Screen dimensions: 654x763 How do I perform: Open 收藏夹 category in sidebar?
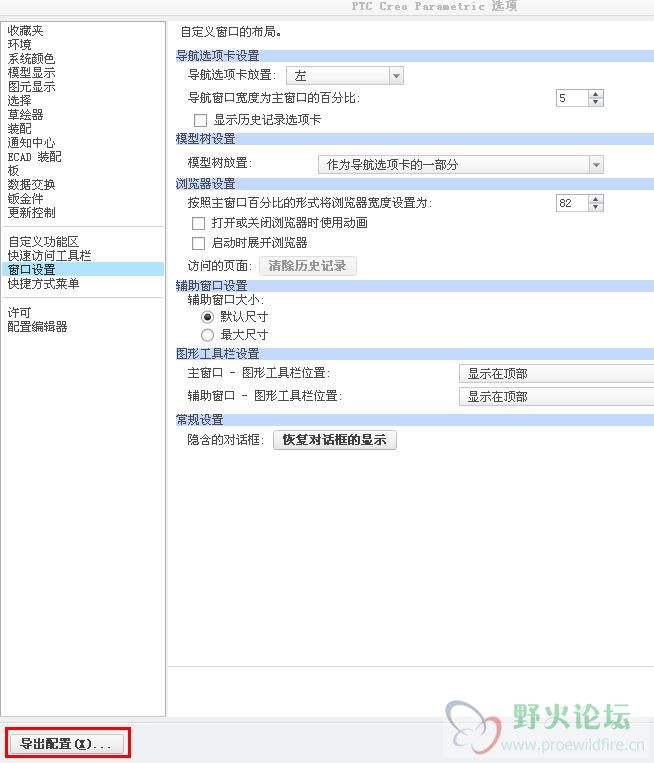(x=25, y=31)
